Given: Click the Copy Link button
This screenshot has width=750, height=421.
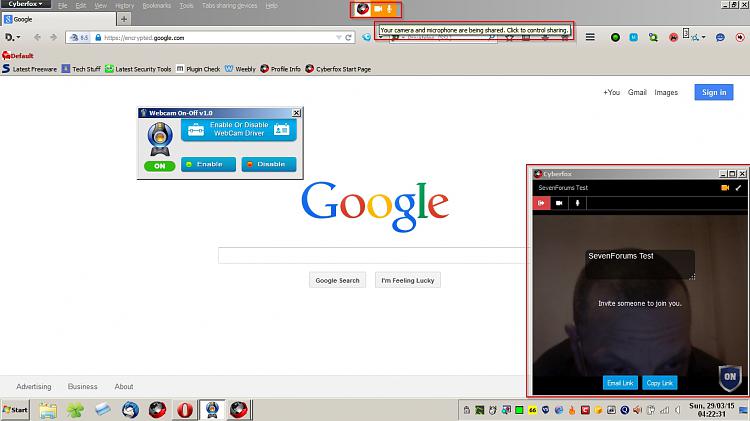Looking at the screenshot, I should [660, 383].
